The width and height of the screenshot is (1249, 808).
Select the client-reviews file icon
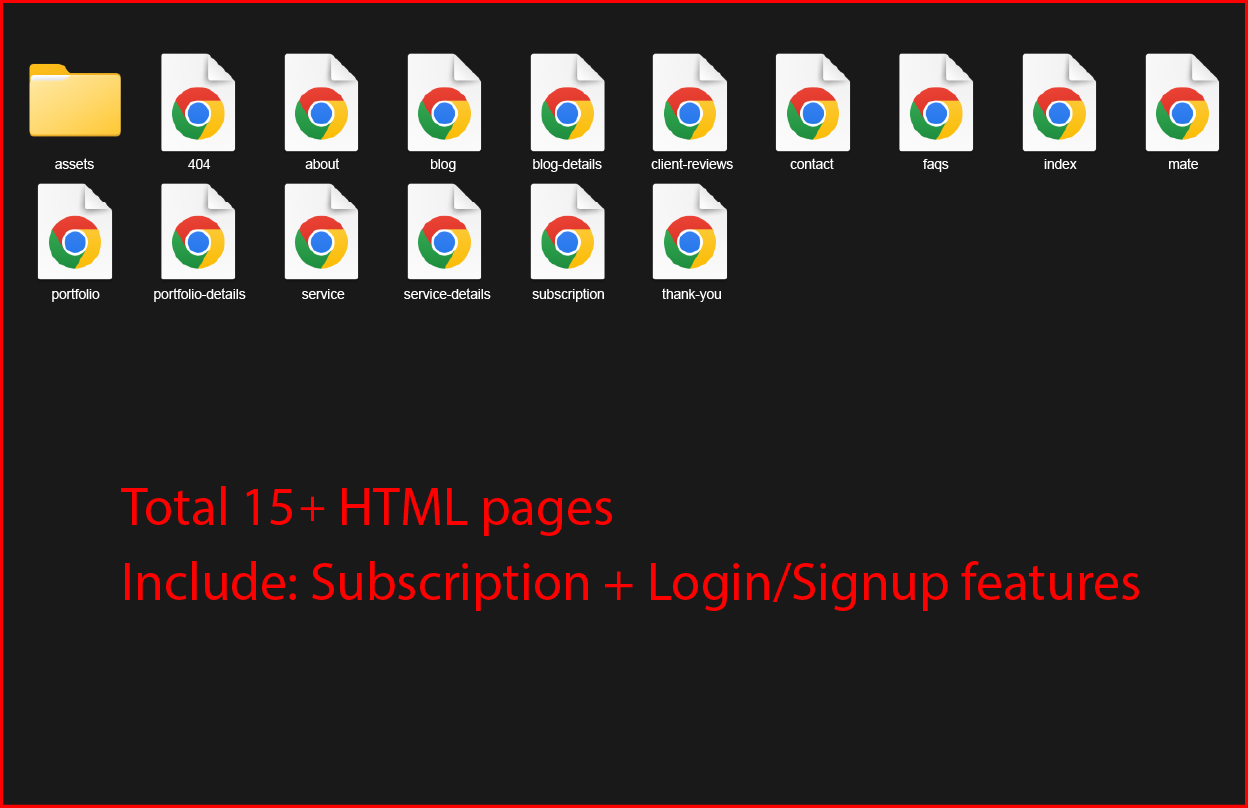click(x=690, y=102)
